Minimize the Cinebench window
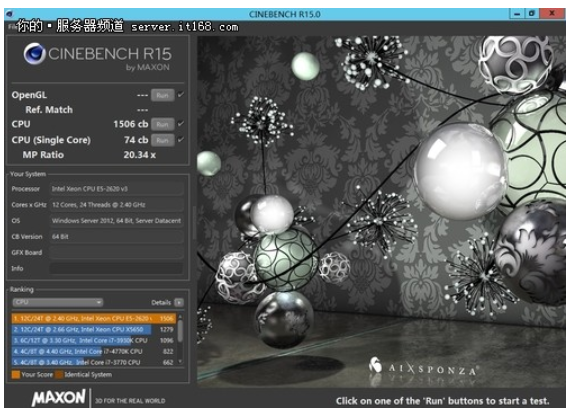Image resolution: width=573 pixels, height=413 pixels. 517,14
